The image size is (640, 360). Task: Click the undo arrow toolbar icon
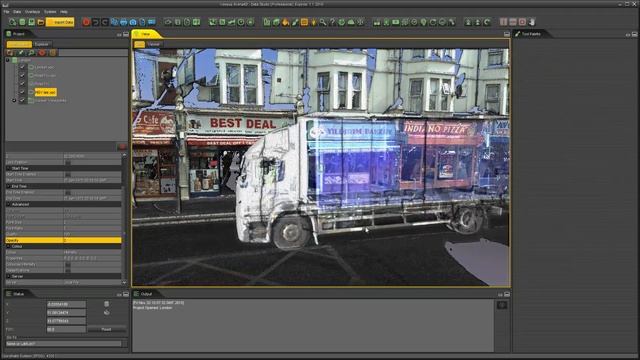click(96, 22)
